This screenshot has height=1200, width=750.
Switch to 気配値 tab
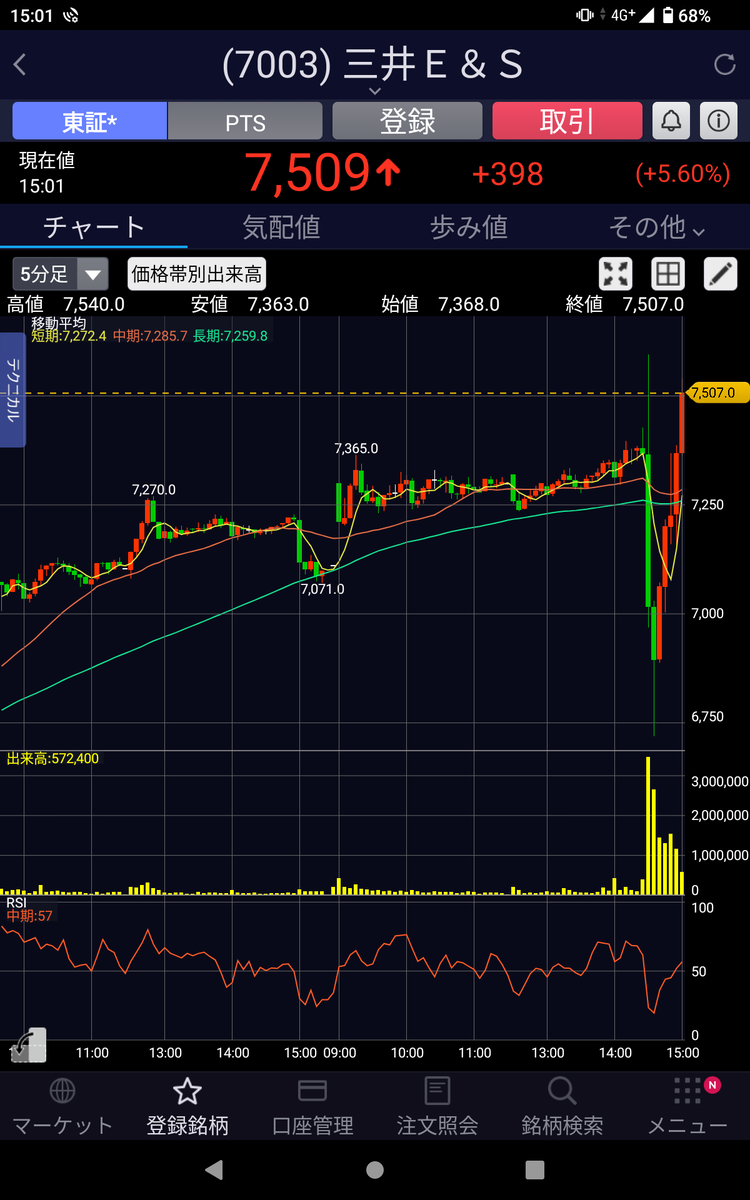pyautogui.click(x=281, y=227)
